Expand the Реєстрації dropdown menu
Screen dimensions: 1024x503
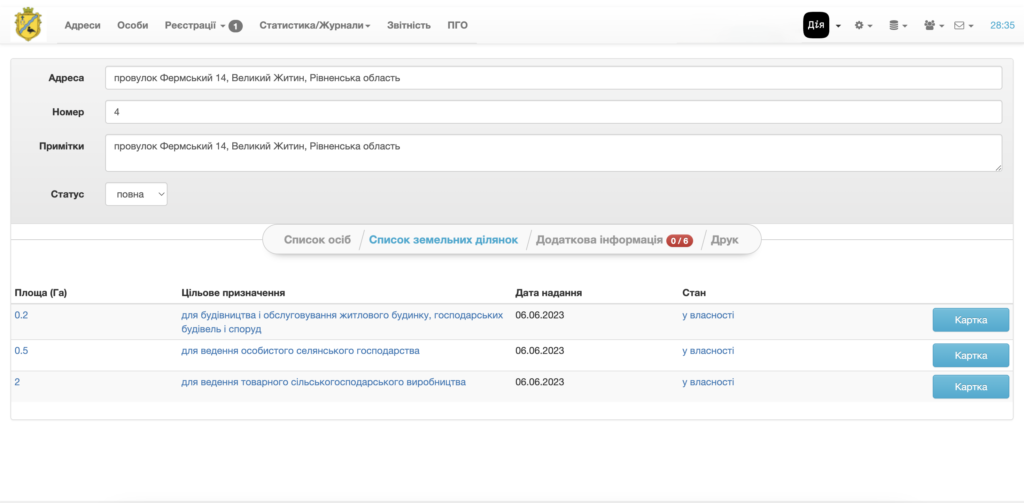(x=195, y=25)
